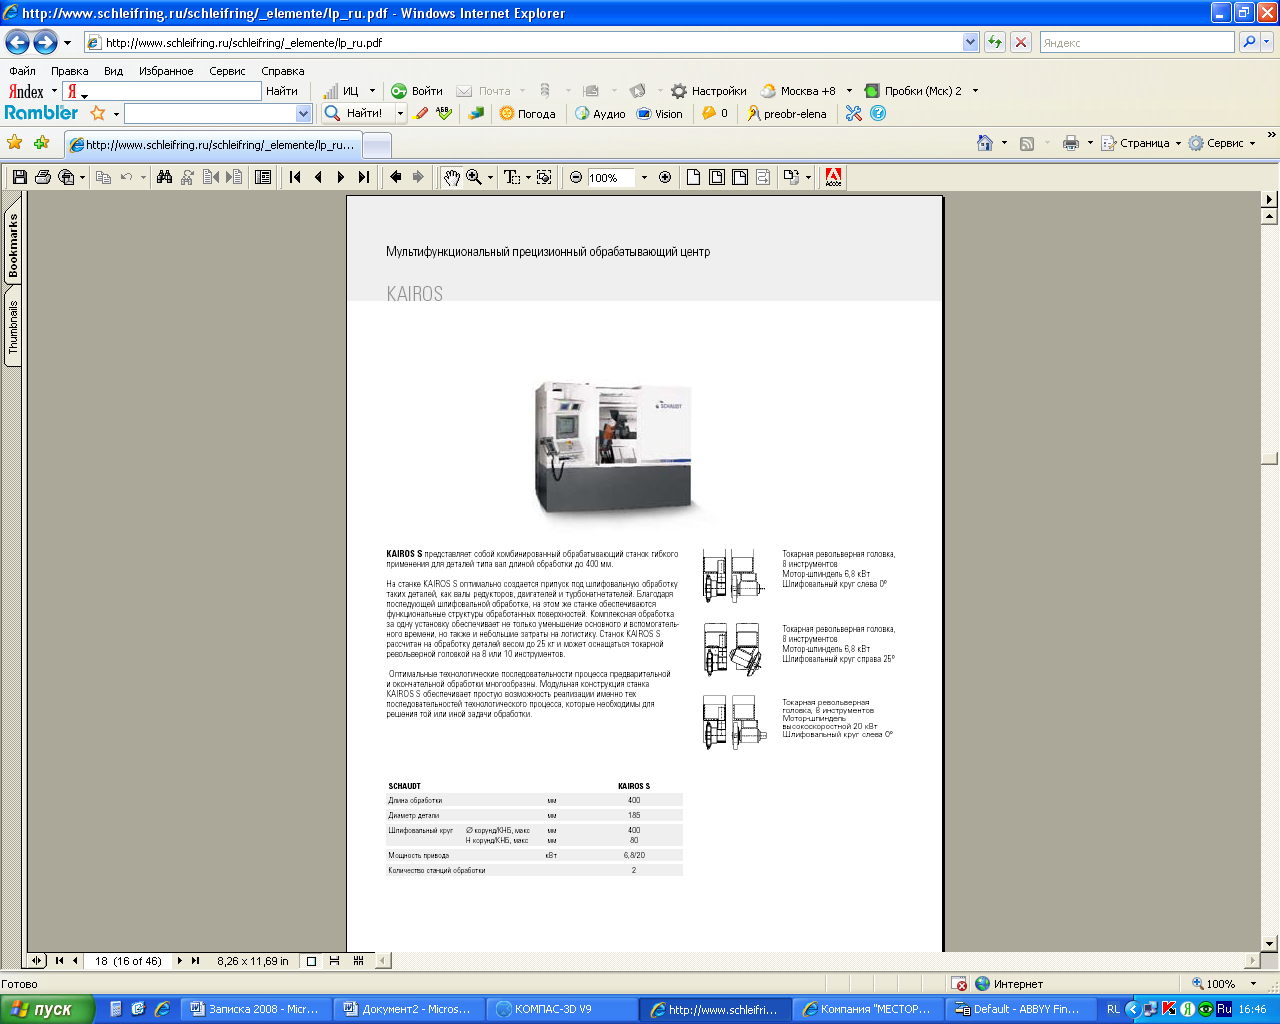
Task: Click the 100% zoom field in PDF toolbar
Action: (x=612, y=177)
